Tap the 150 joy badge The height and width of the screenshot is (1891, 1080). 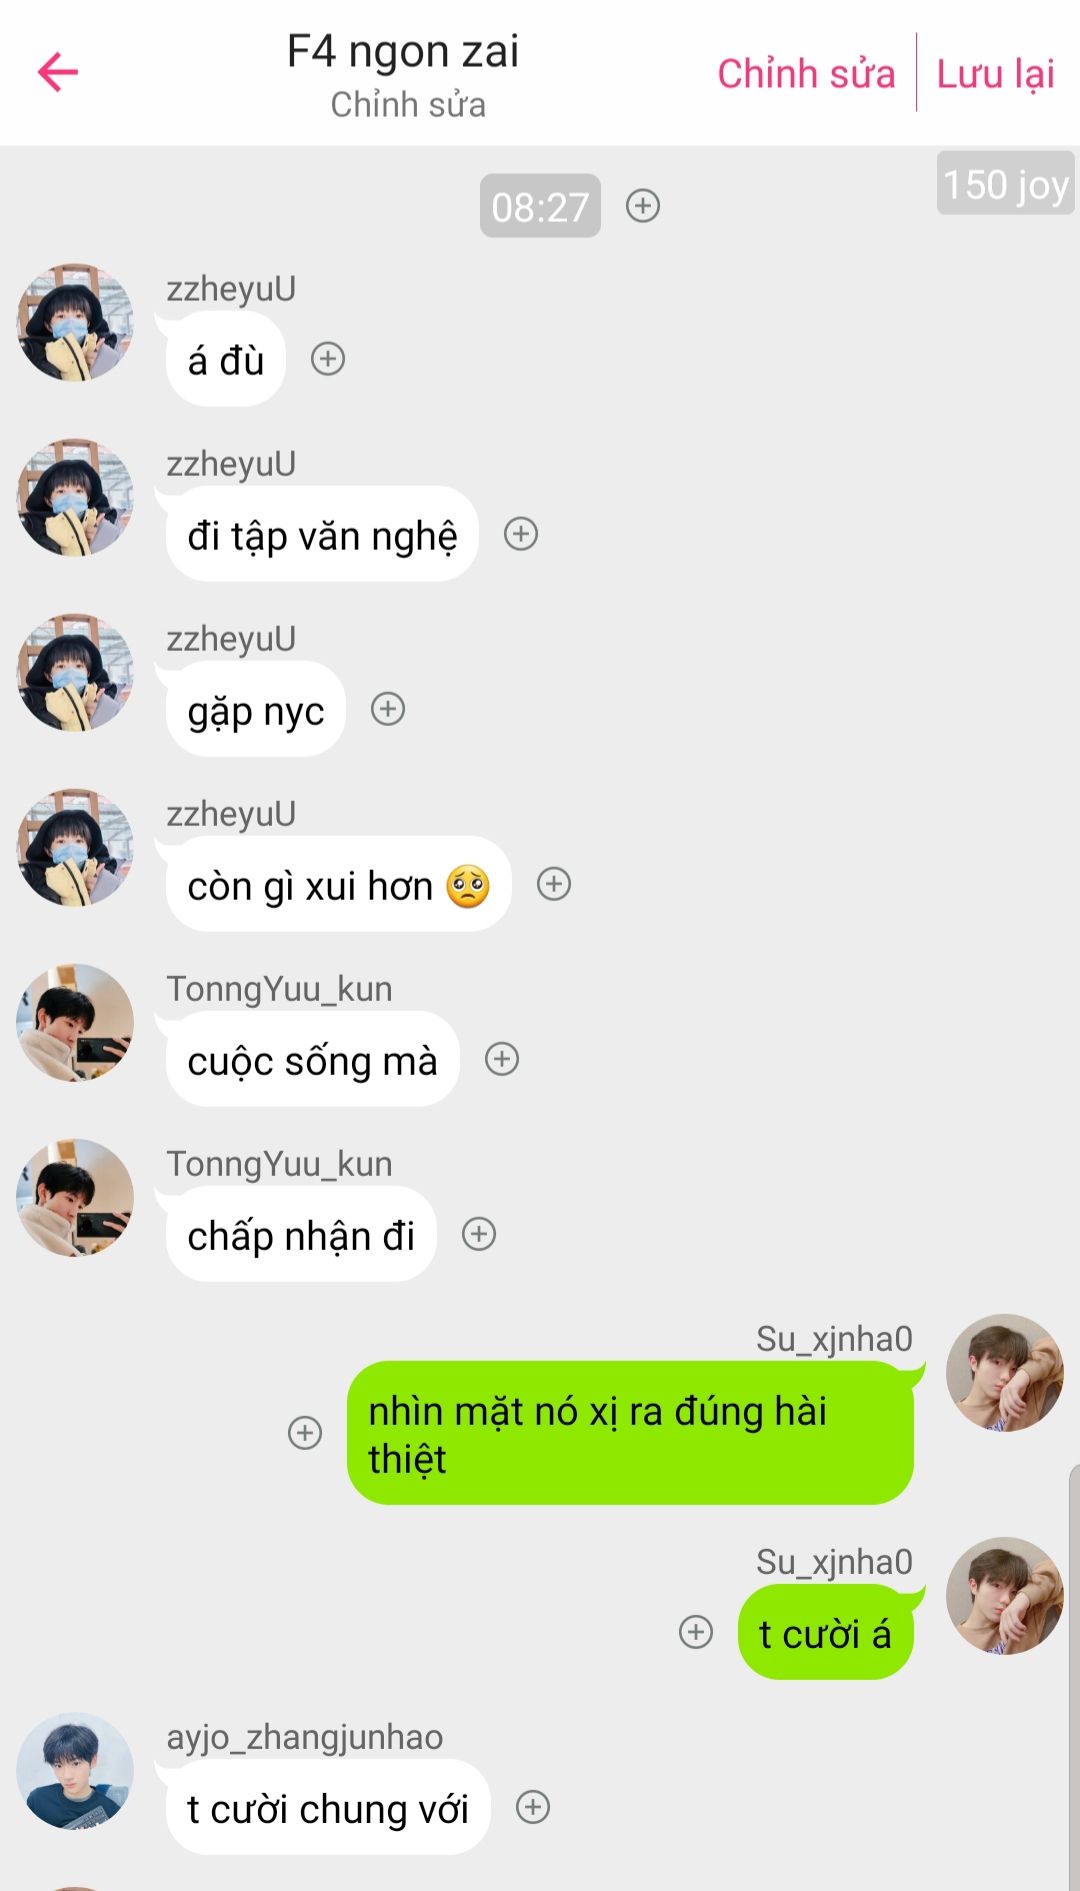(1006, 184)
